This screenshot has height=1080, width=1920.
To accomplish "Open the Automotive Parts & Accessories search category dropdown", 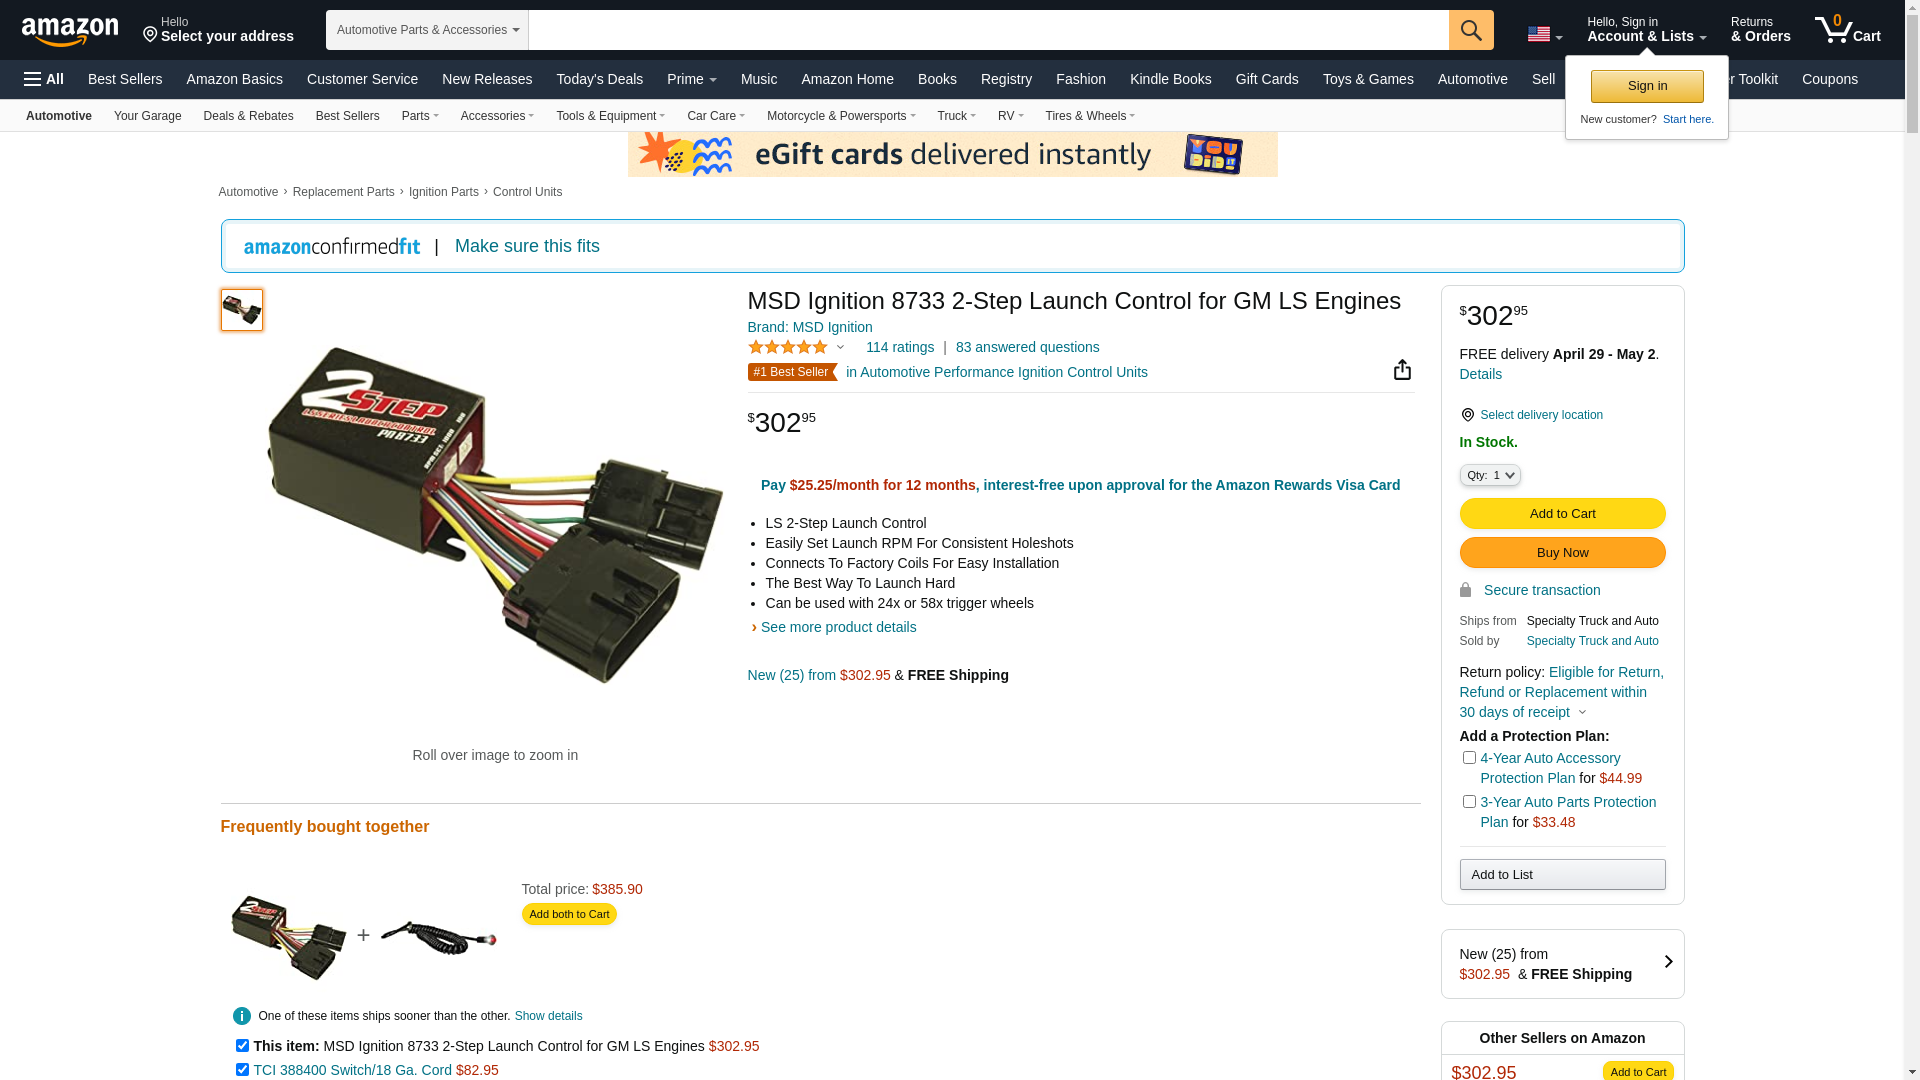I will [x=427, y=30].
